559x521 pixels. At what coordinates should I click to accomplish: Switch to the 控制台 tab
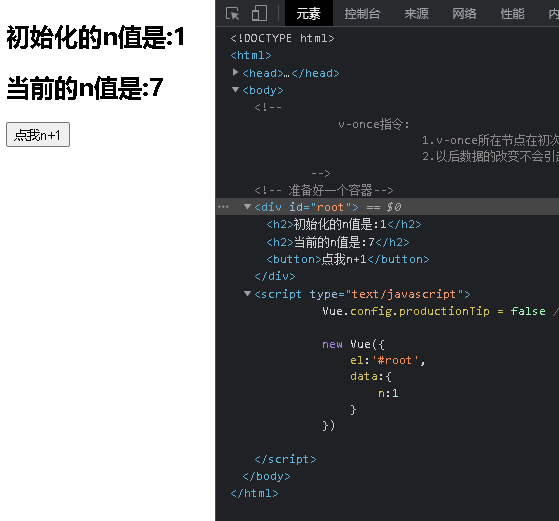coord(362,14)
